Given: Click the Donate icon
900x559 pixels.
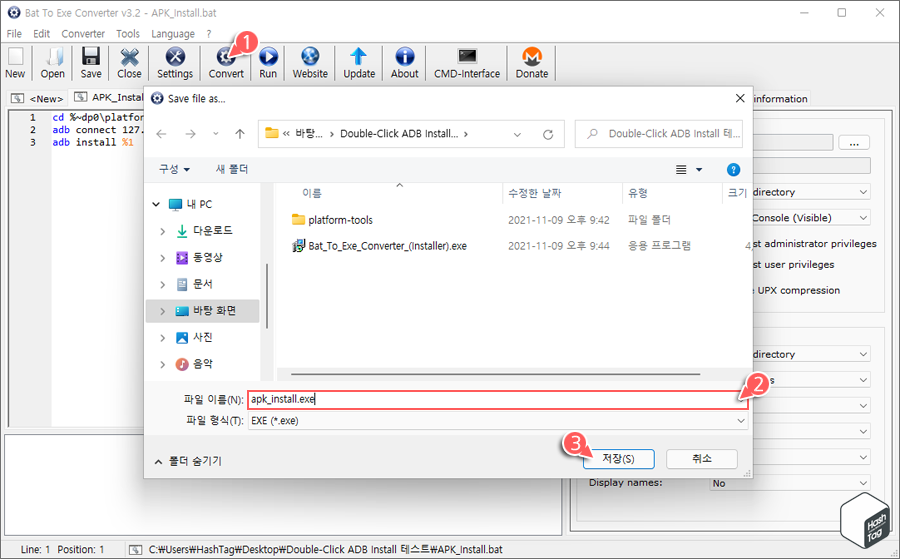Looking at the screenshot, I should 532,63.
